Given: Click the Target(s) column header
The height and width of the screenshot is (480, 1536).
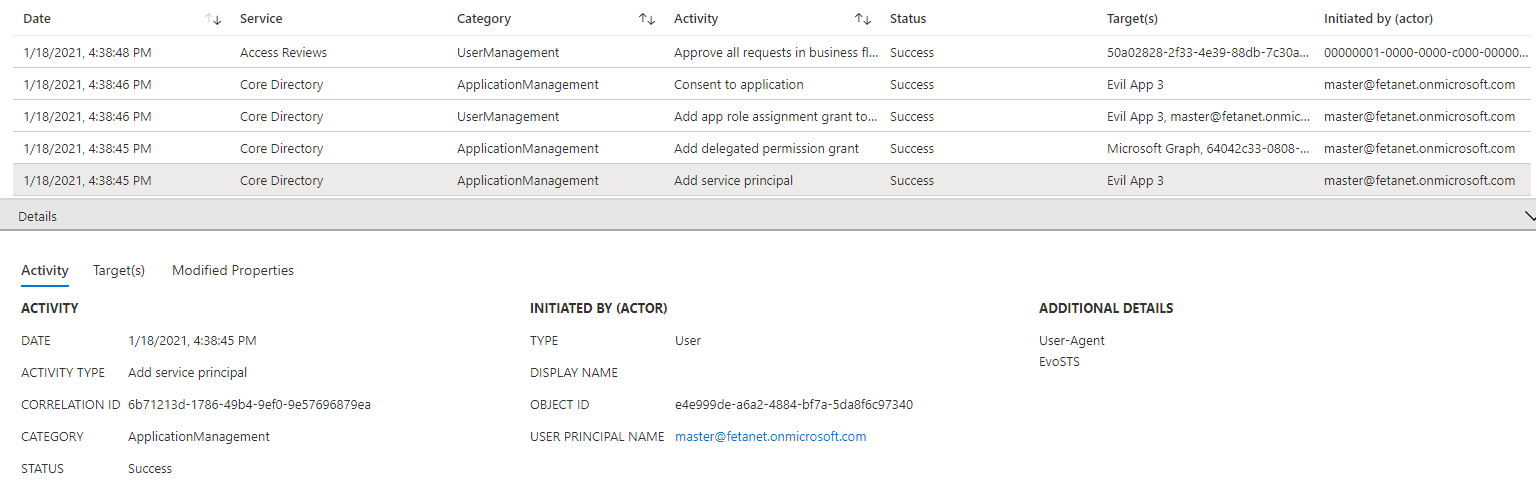Looking at the screenshot, I should [1132, 19].
